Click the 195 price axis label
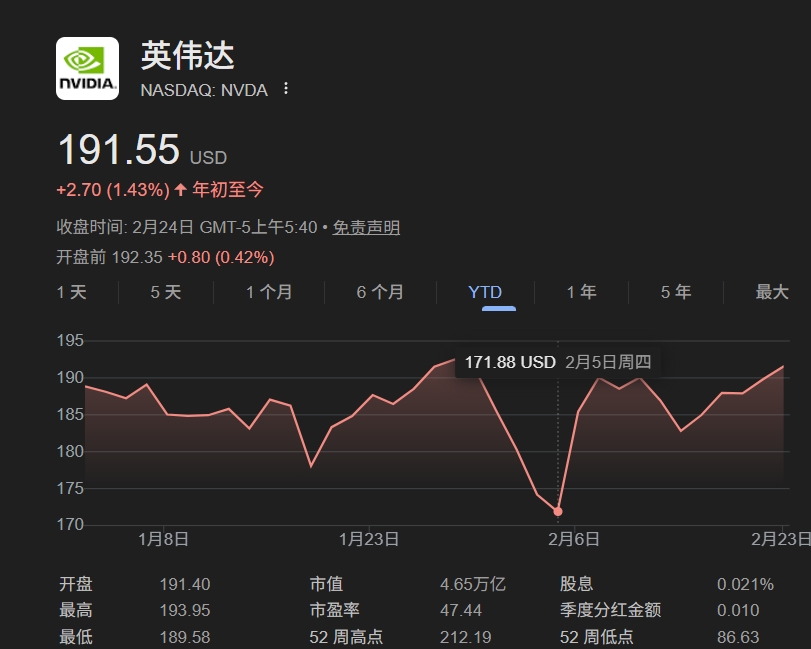 (70, 340)
